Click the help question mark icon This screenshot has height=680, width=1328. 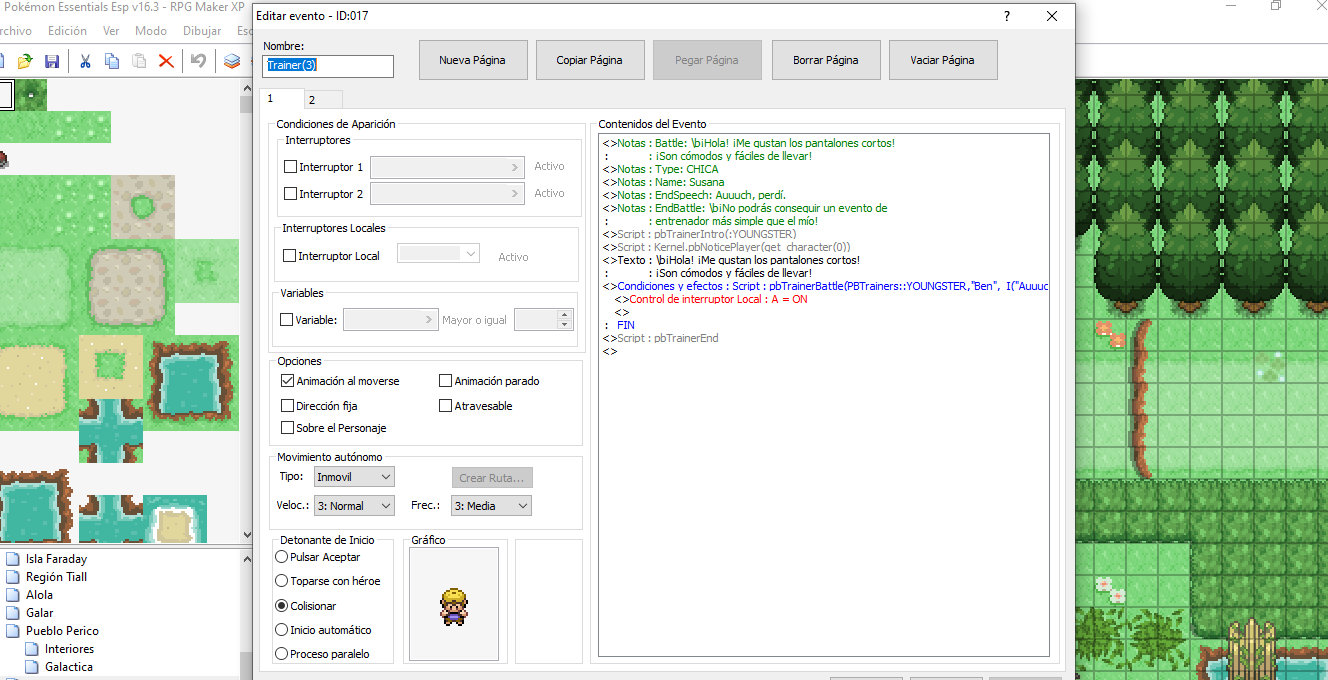click(x=1006, y=16)
